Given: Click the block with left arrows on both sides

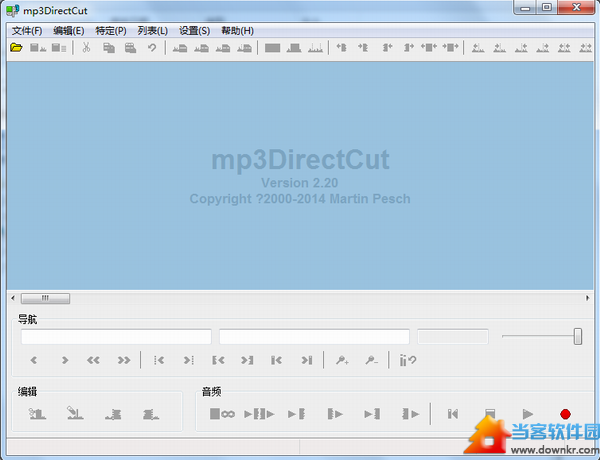Looking at the screenshot, I should tap(429, 47).
